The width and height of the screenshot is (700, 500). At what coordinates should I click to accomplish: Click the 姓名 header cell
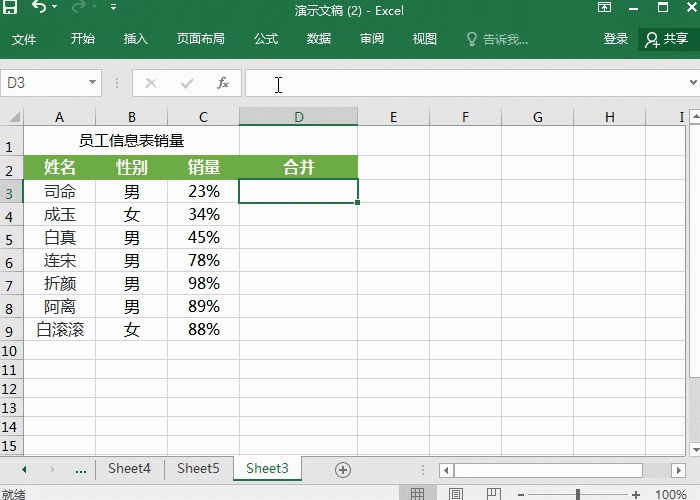click(x=59, y=167)
